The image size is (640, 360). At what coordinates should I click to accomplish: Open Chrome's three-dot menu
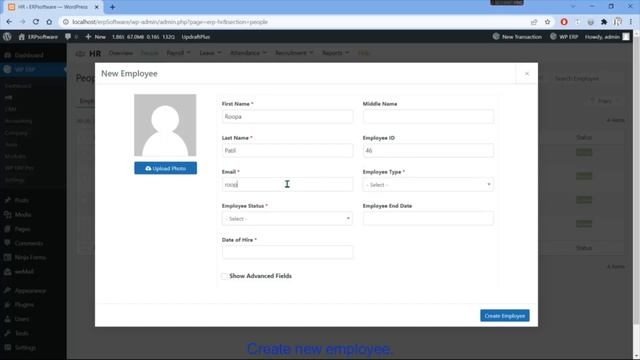click(631, 22)
